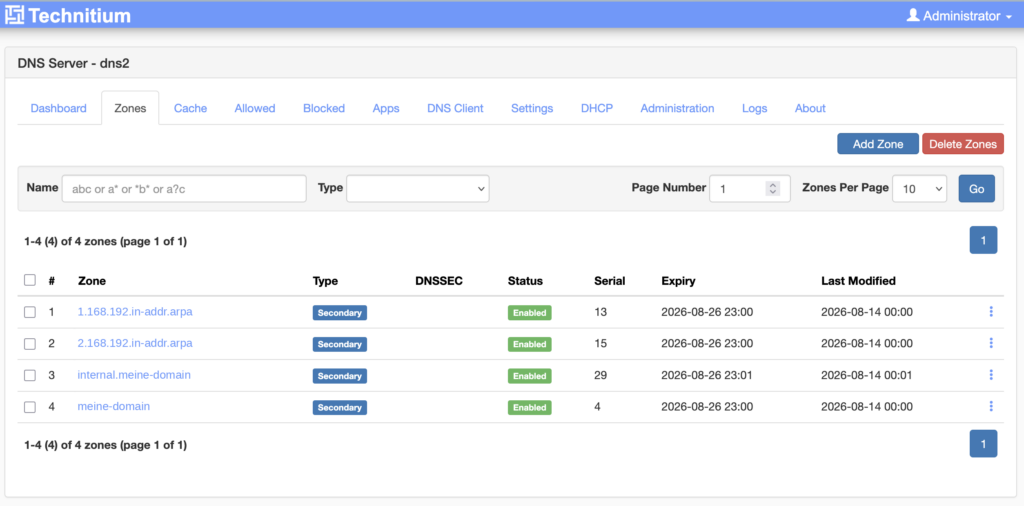Image resolution: width=1024 pixels, height=506 pixels.
Task: Open the DNS Client tab
Action: coord(455,108)
